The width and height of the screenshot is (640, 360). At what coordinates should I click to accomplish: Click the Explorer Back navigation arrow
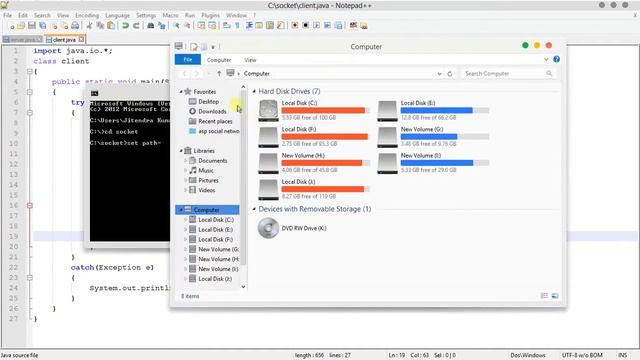pyautogui.click(x=184, y=73)
